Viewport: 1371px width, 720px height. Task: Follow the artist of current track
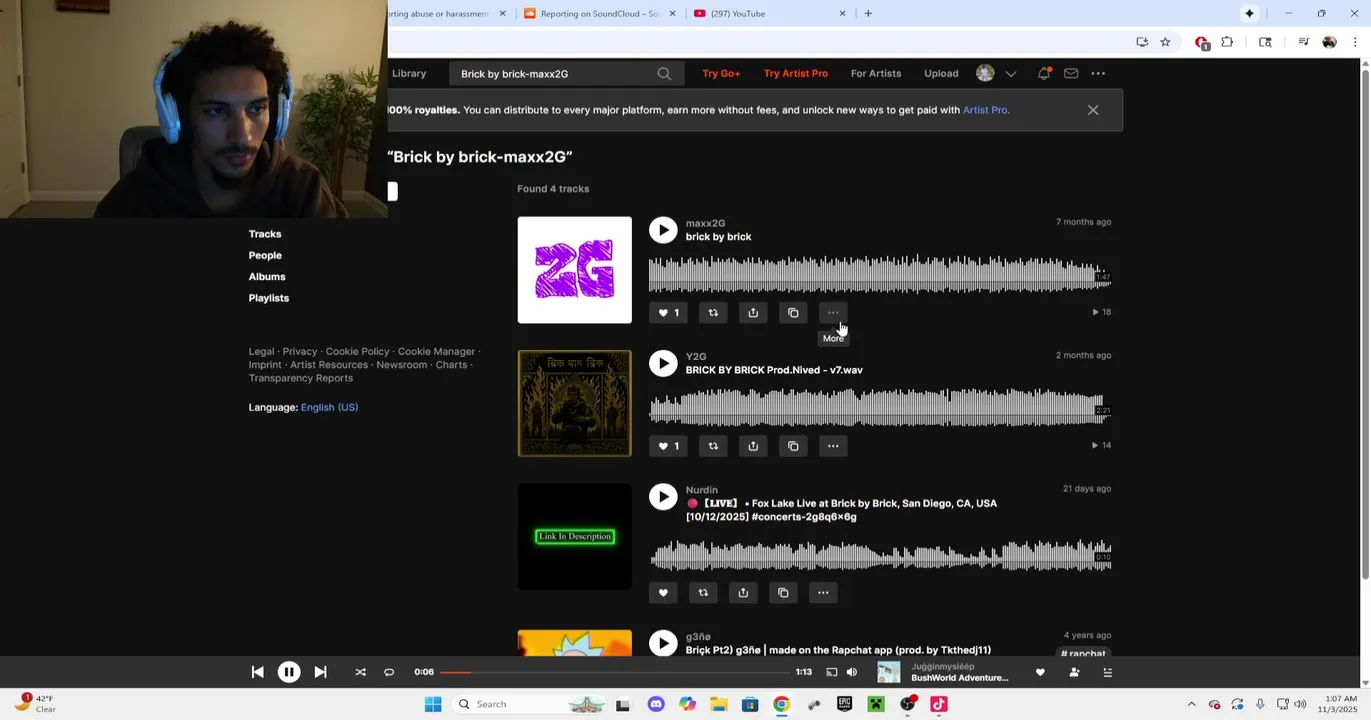[1074, 672]
